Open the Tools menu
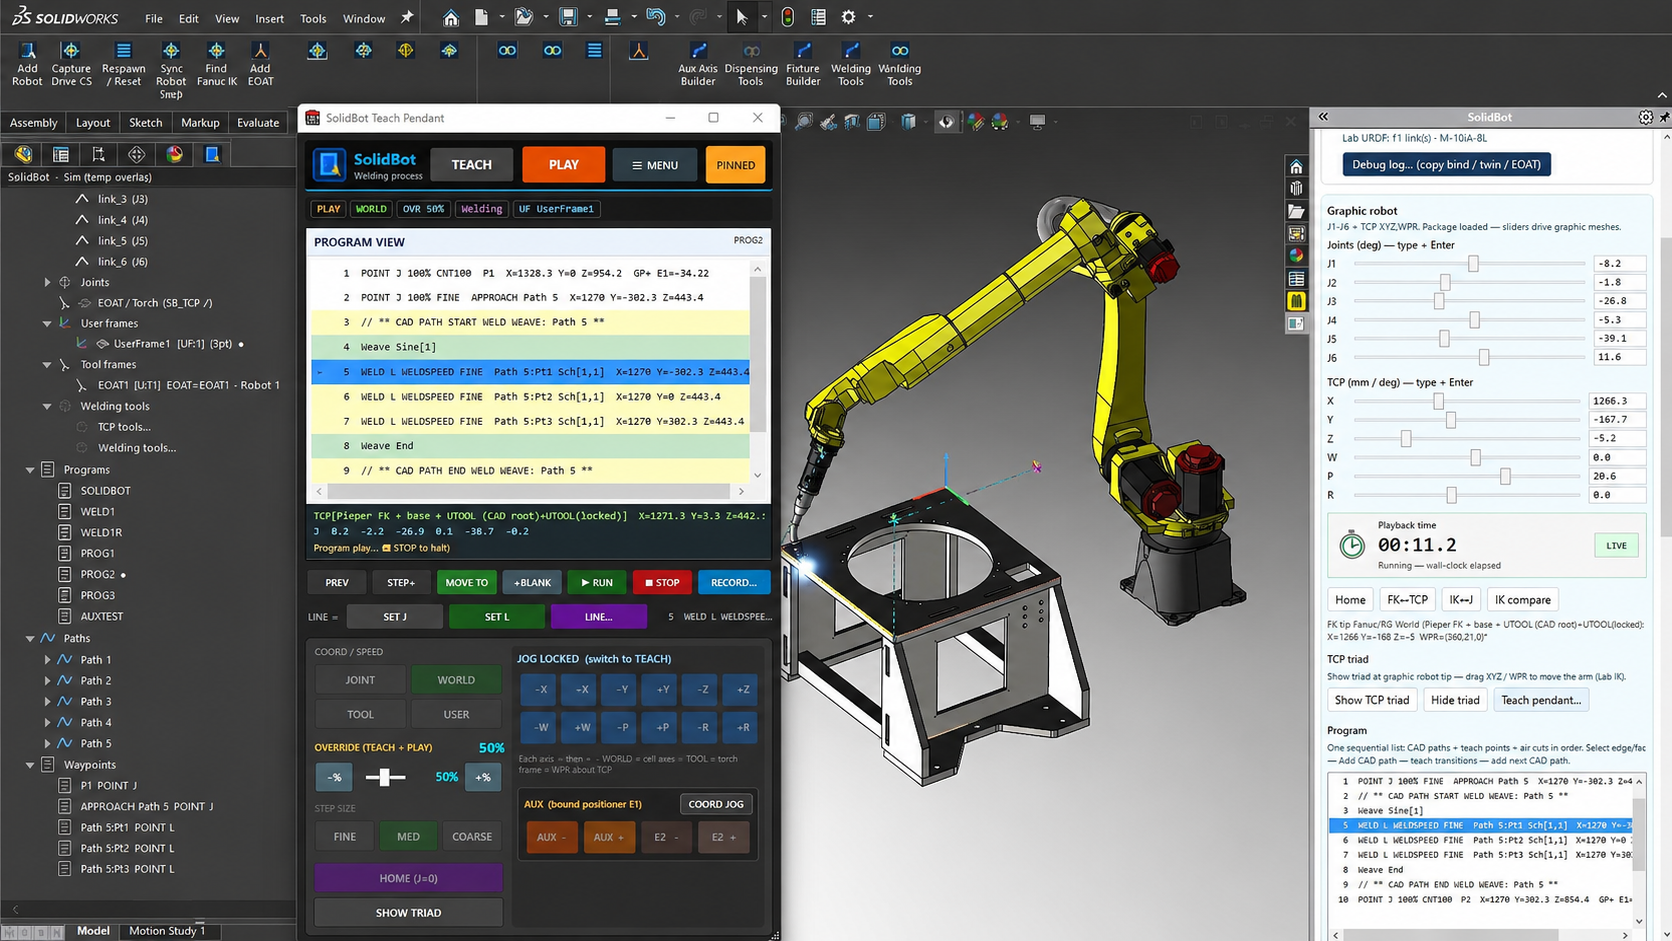Viewport: 1672px width, 941px height. tap(313, 18)
